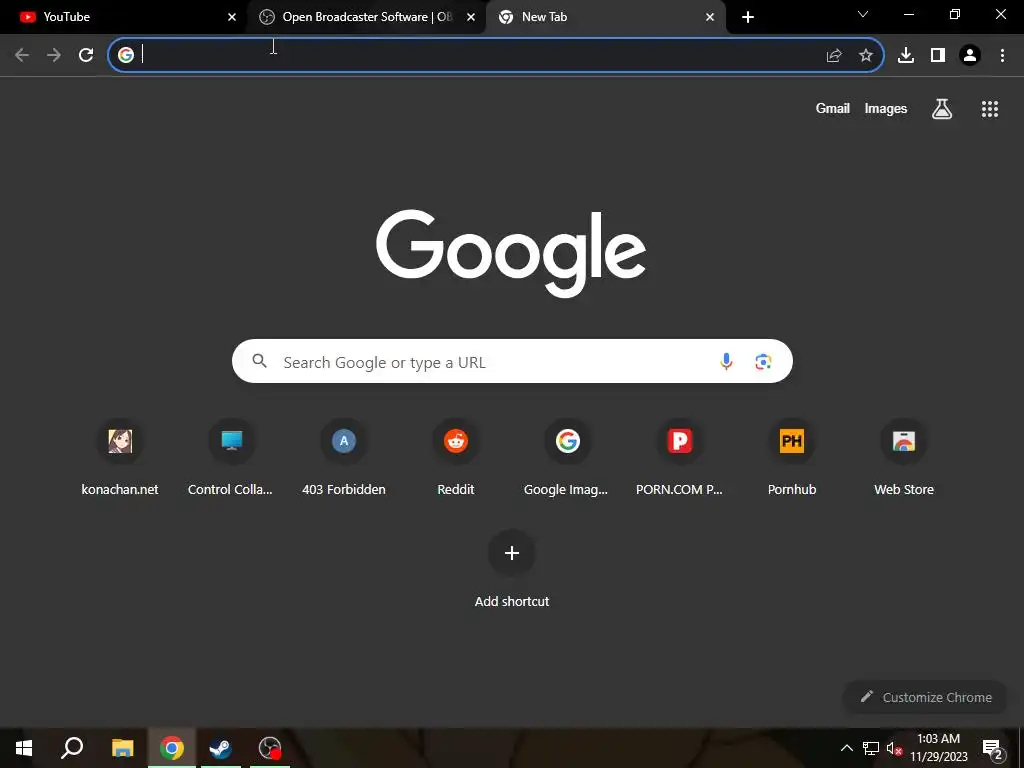The width and height of the screenshot is (1024, 768).
Task: Show hidden system tray icons
Action: tap(846, 748)
